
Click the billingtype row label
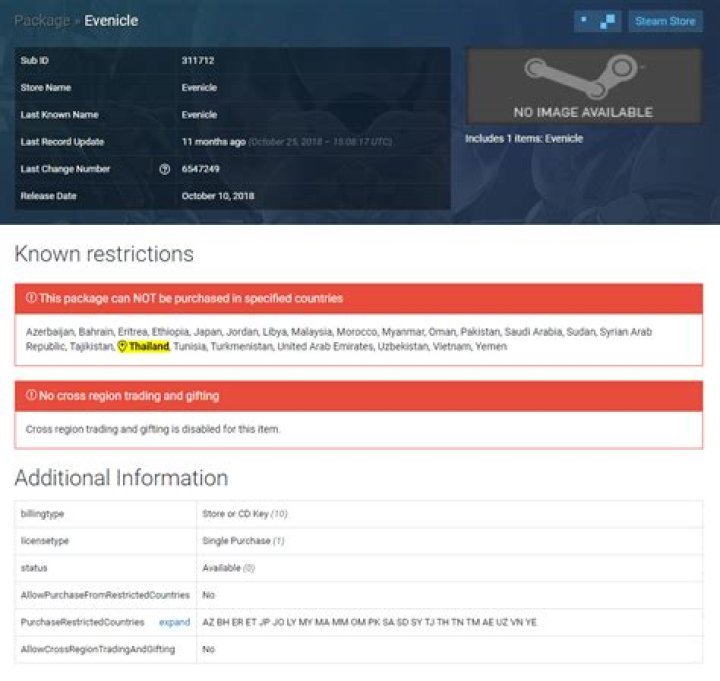click(x=42, y=514)
